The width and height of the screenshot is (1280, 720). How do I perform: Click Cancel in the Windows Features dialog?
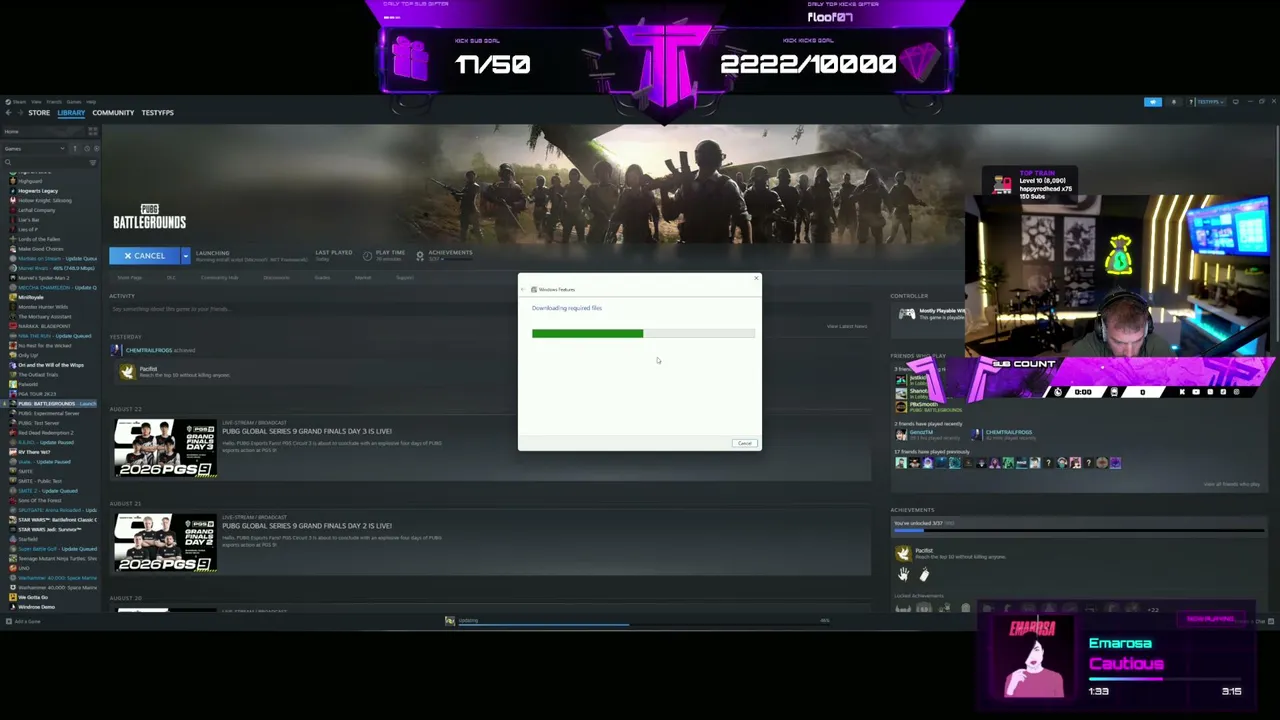745,443
